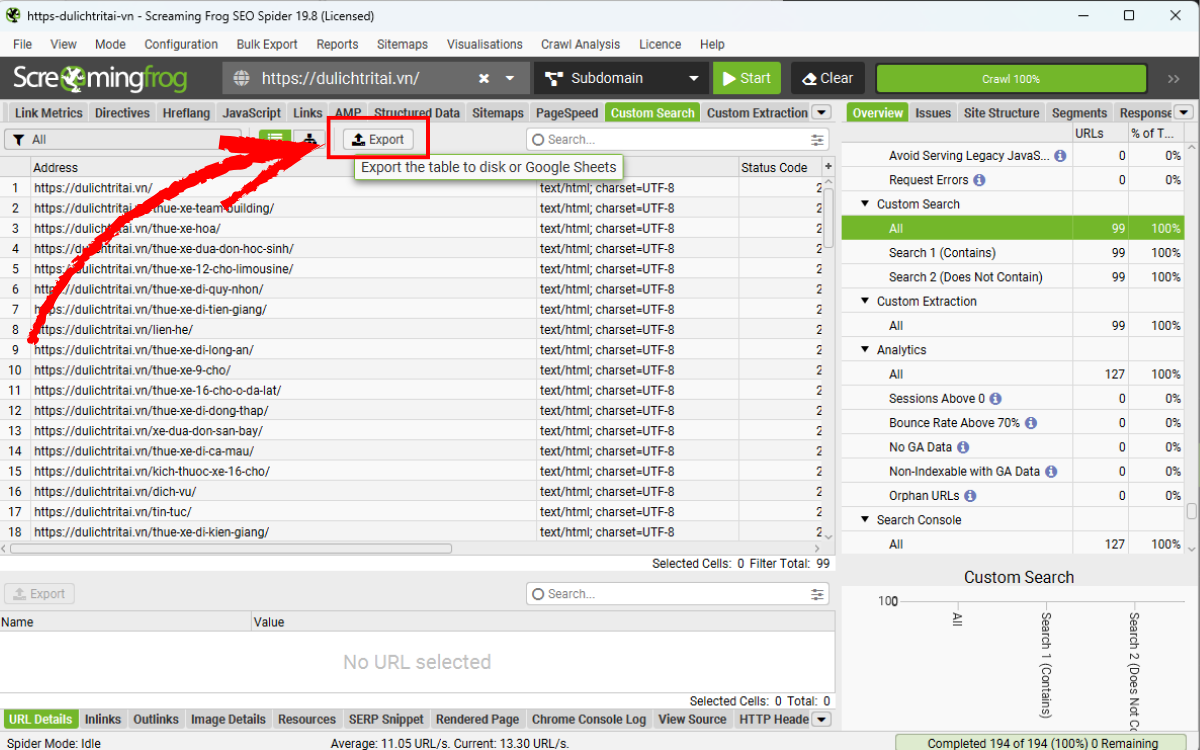
Task: Click the plus icon to add columns
Action: tap(828, 167)
